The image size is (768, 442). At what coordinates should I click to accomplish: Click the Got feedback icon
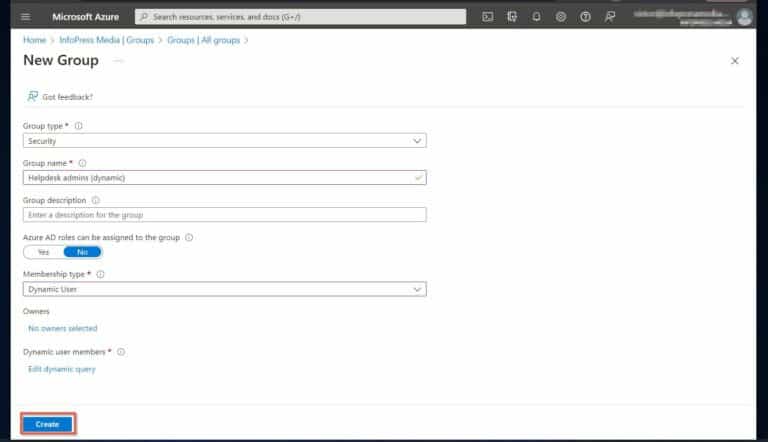[32, 96]
